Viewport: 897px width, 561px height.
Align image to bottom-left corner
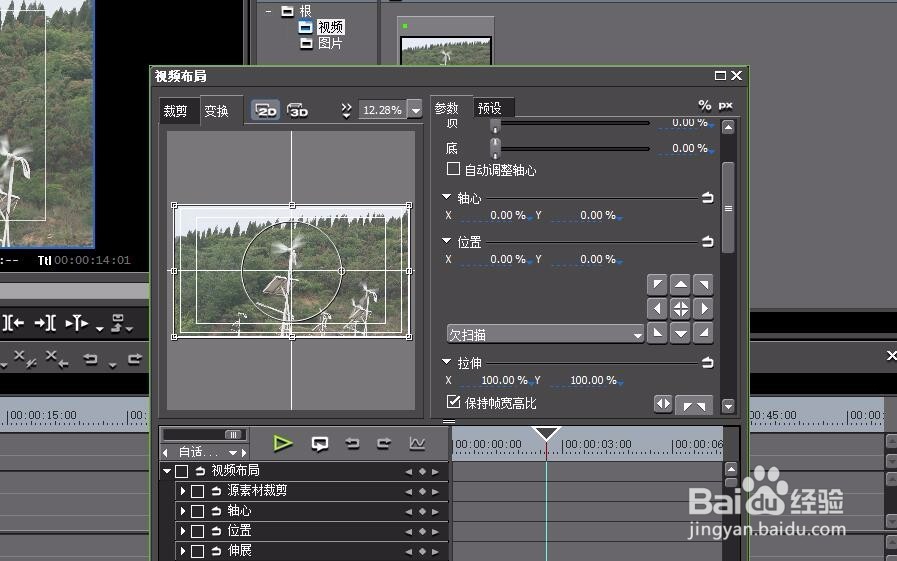point(657,333)
